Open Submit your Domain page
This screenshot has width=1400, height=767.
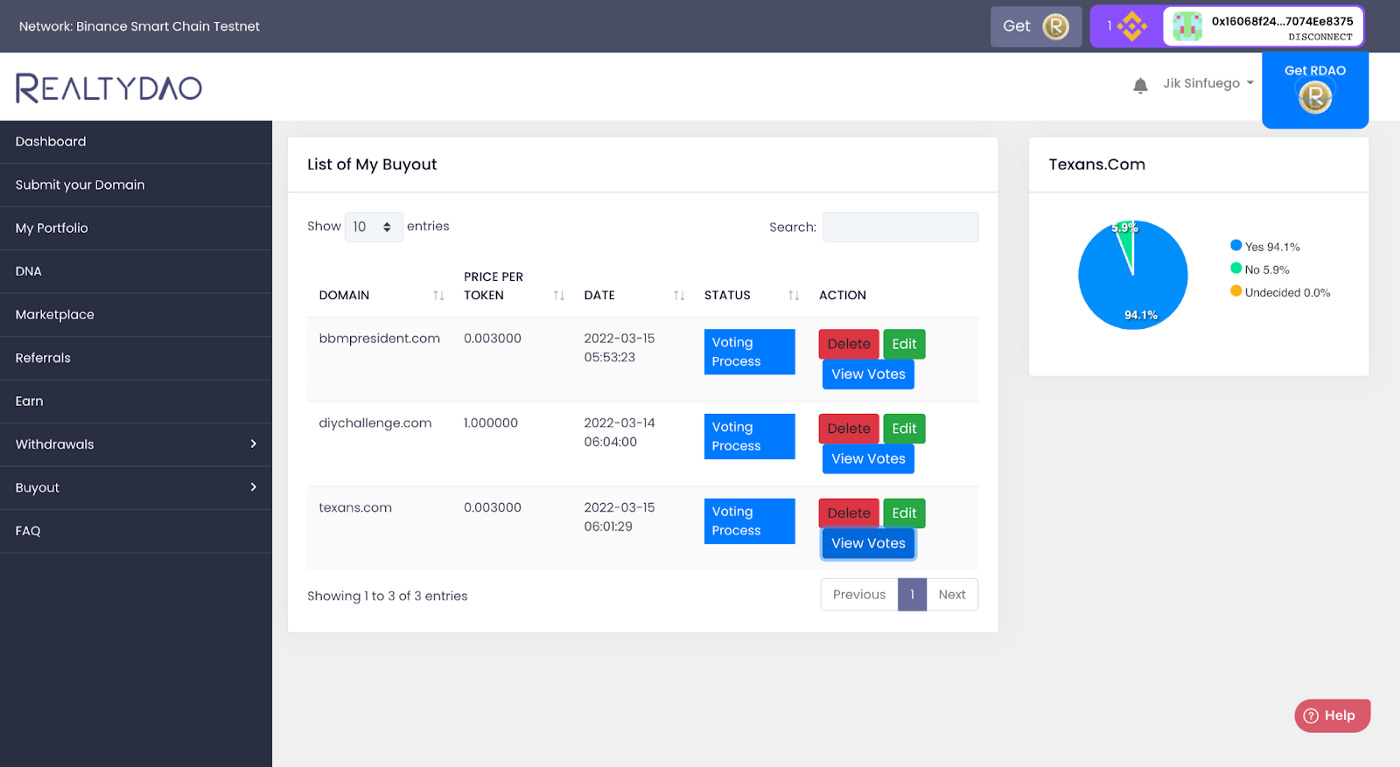(x=135, y=185)
